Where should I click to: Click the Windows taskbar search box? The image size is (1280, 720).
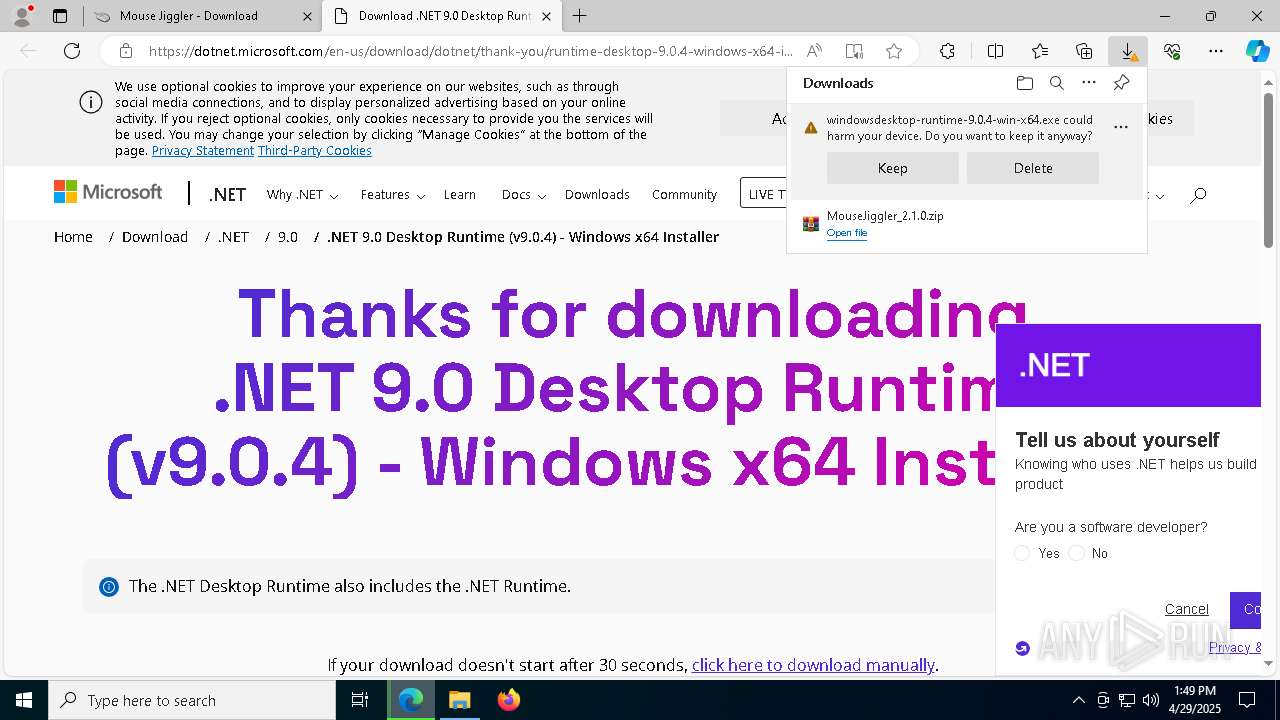coord(192,700)
